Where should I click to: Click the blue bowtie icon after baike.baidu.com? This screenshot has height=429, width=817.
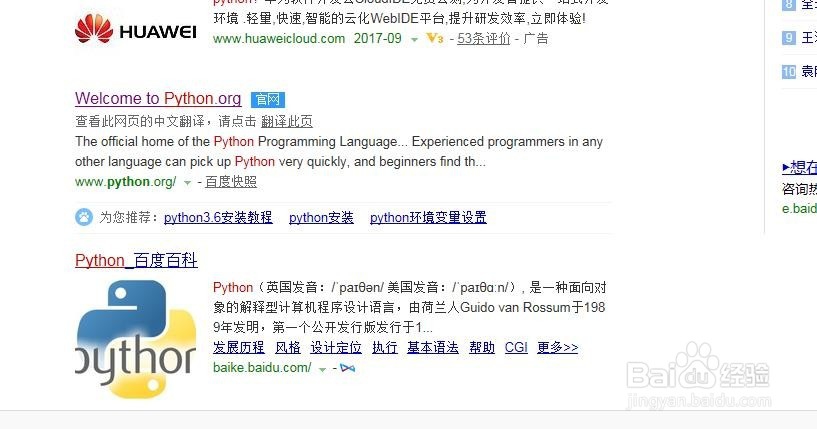pyautogui.click(x=348, y=368)
